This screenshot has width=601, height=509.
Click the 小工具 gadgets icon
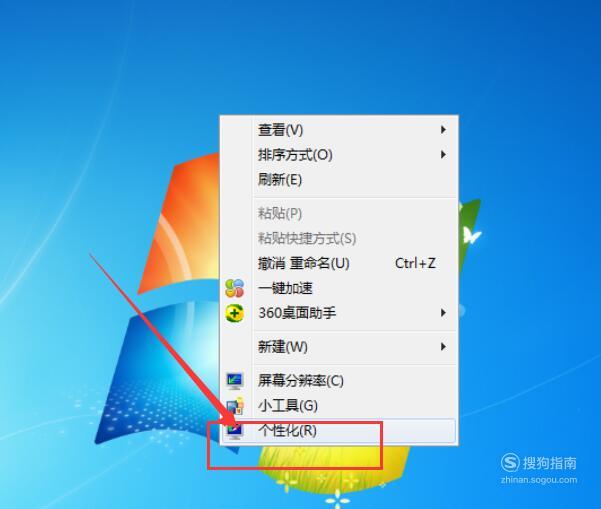click(x=235, y=406)
